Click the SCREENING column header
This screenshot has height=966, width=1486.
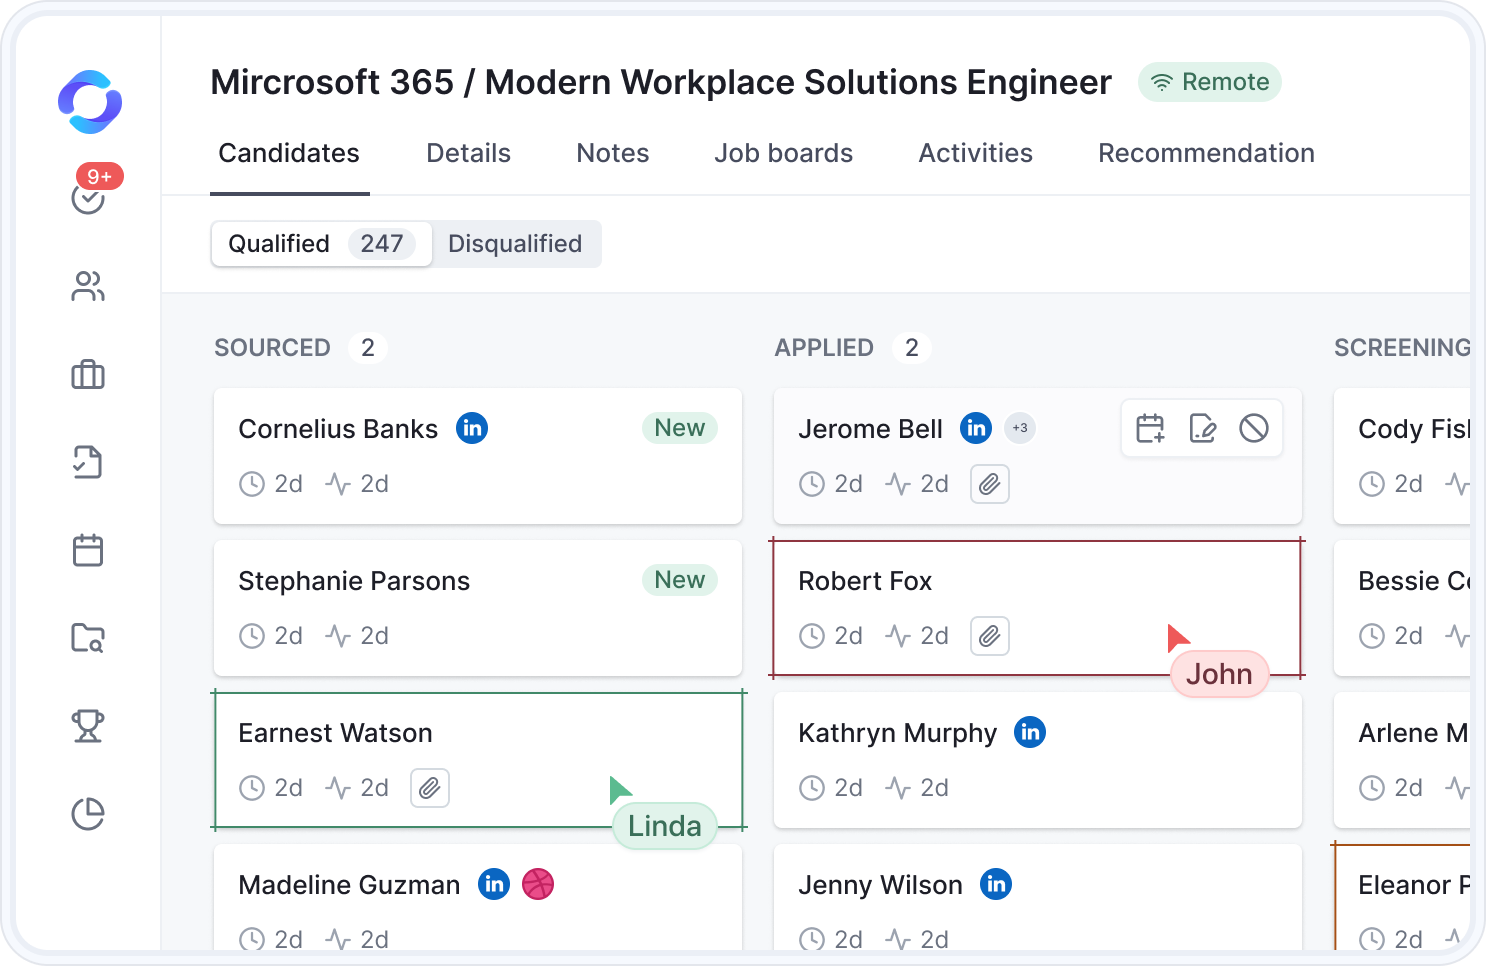coord(1402,348)
